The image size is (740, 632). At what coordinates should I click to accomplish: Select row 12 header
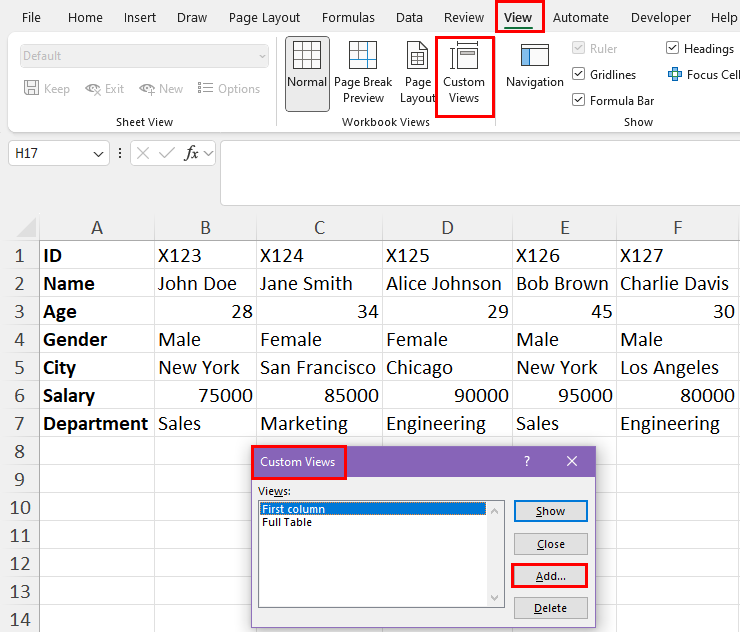[x=19, y=564]
